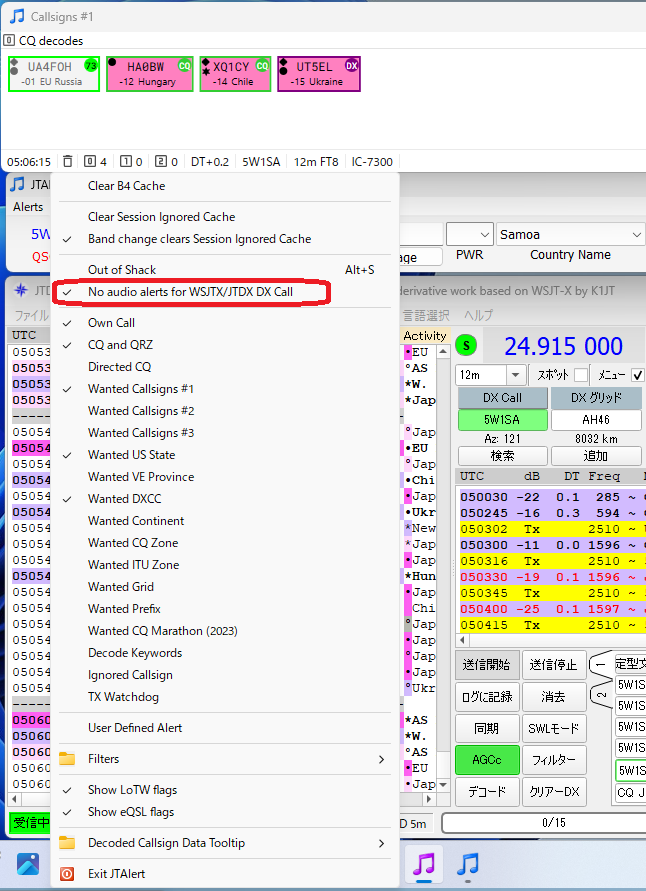Image resolution: width=646 pixels, height=891 pixels.
Task: Choose Out of Shack option
Action: click(225, 269)
